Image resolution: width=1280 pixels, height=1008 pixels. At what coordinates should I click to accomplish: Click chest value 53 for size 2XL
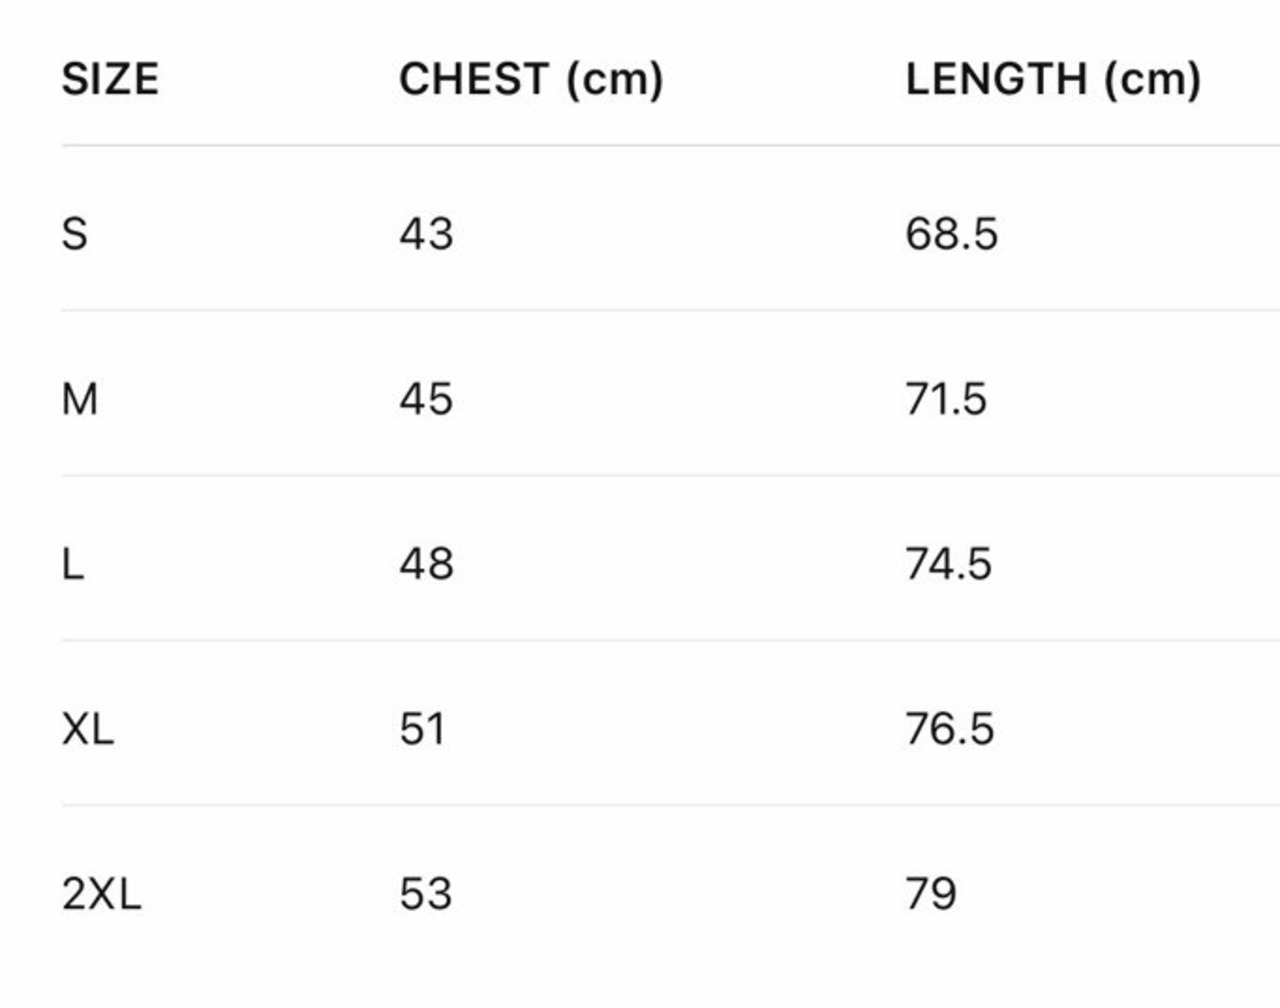pyautogui.click(x=426, y=894)
